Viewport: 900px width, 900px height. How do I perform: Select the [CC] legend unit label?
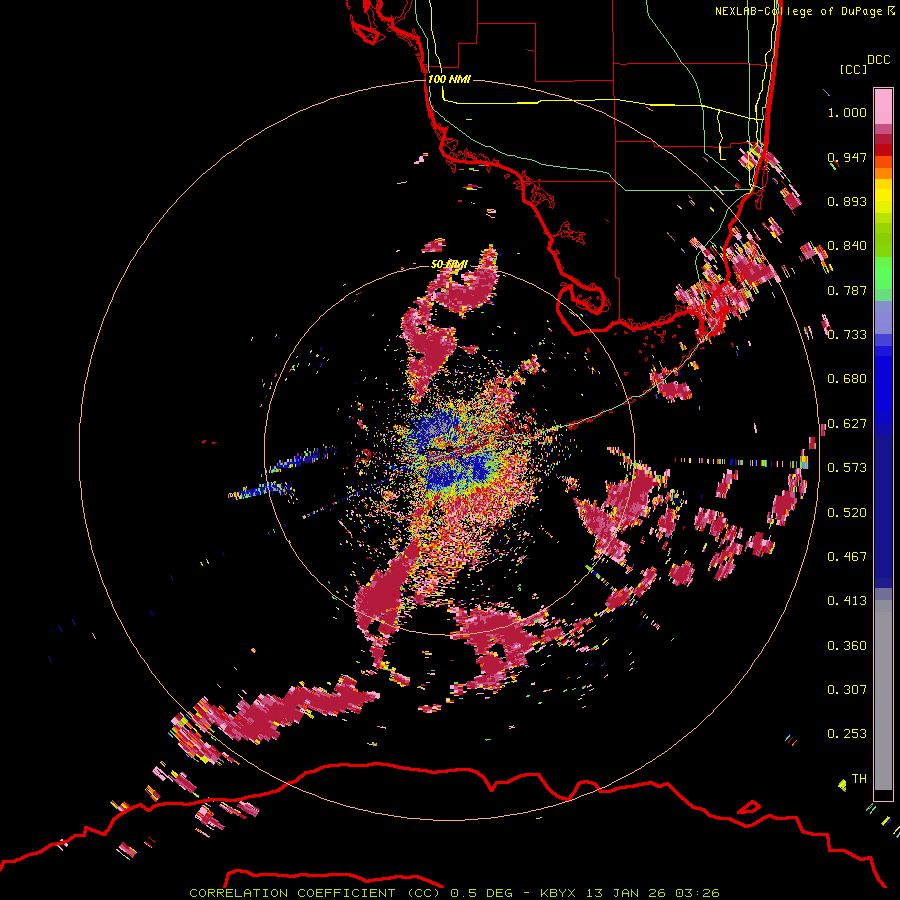[853, 69]
